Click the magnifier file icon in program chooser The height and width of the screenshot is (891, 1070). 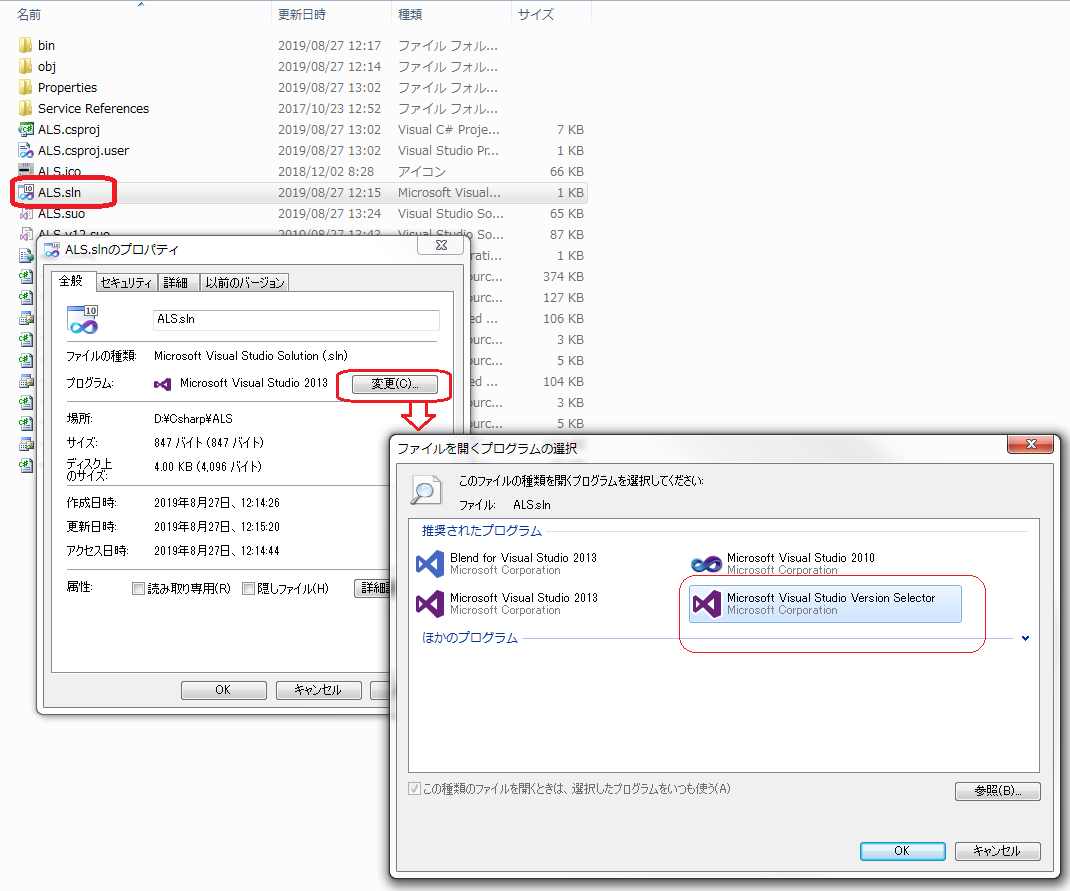coord(426,490)
